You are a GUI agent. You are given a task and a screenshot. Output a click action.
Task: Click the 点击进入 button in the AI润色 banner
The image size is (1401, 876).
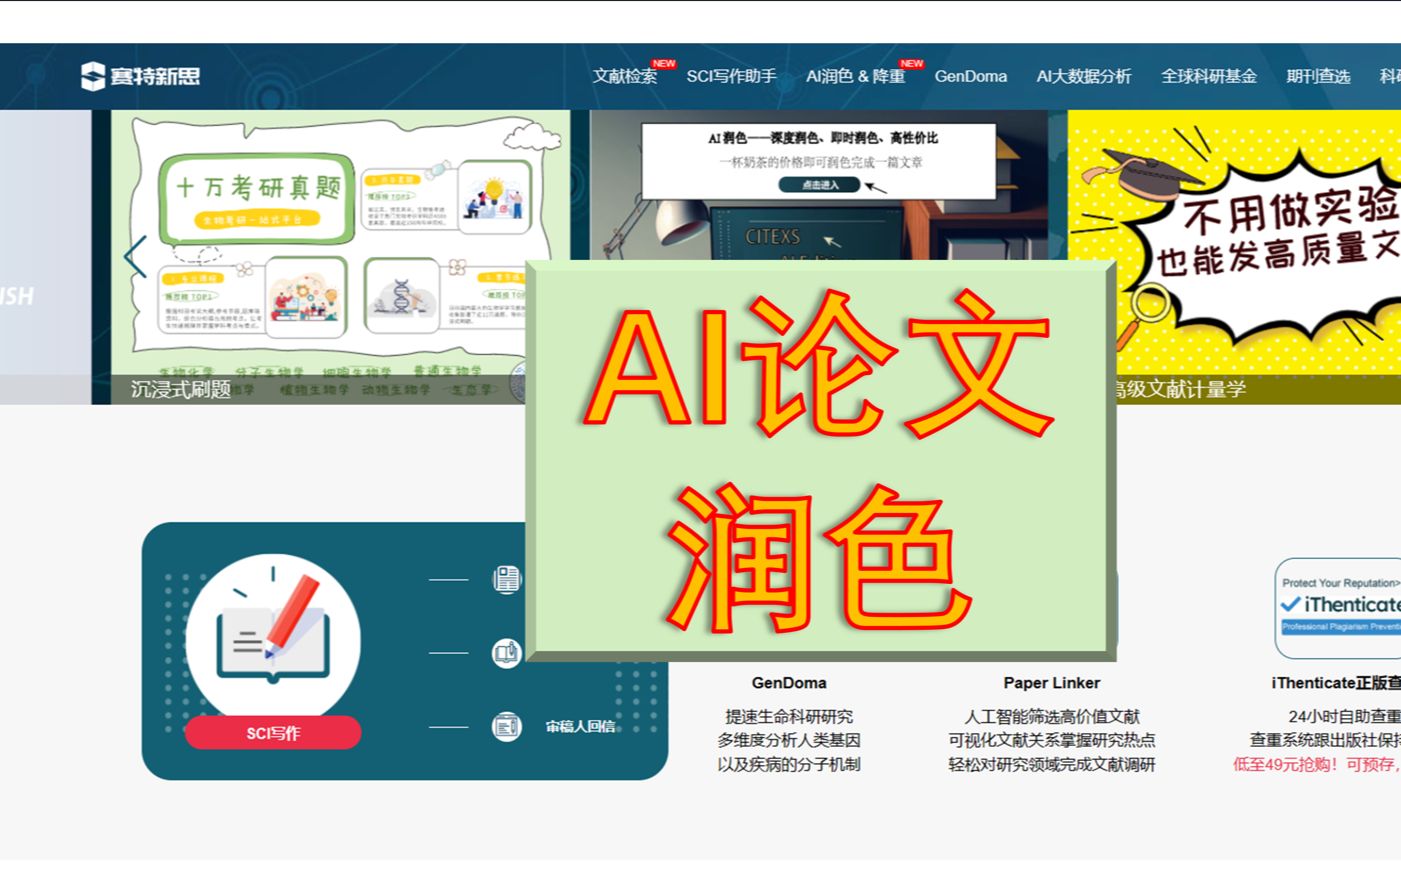[x=820, y=185]
